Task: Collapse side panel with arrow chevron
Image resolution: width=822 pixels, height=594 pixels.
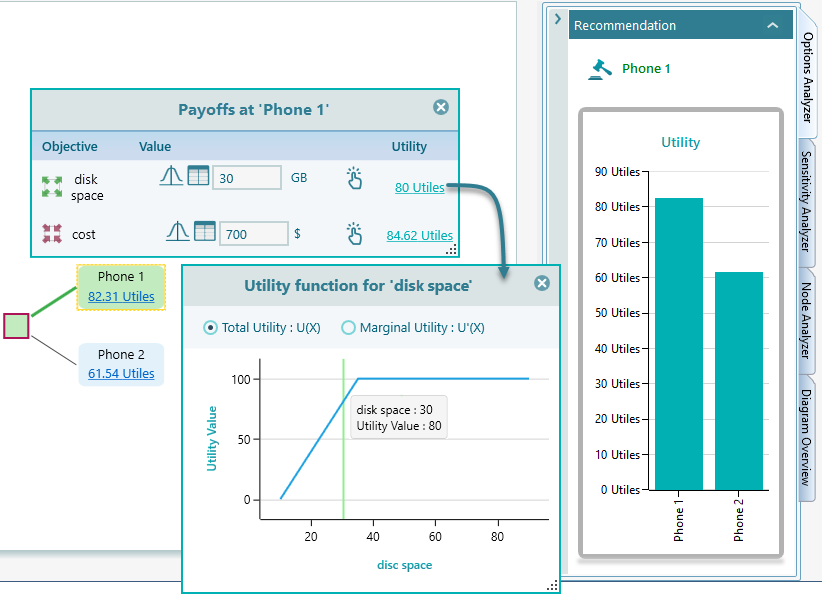Action: (557, 20)
